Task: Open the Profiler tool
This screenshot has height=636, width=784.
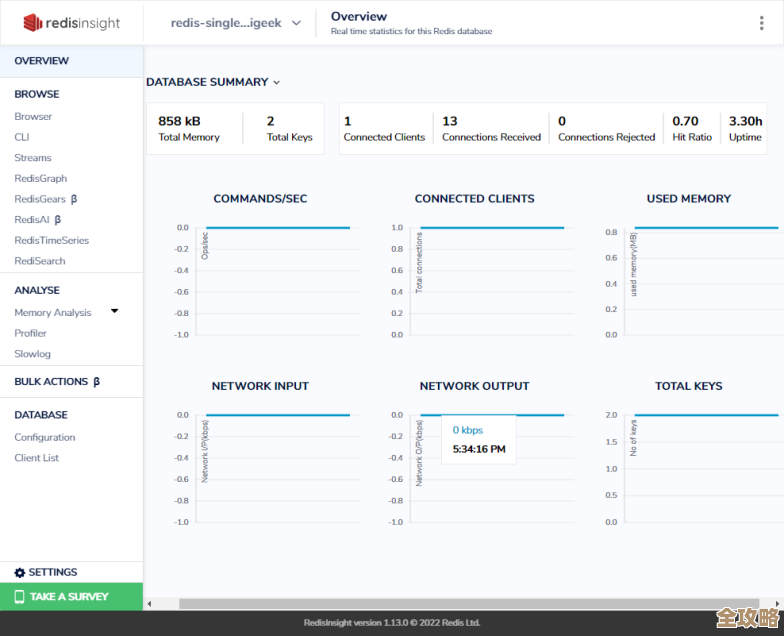Action: (x=30, y=333)
